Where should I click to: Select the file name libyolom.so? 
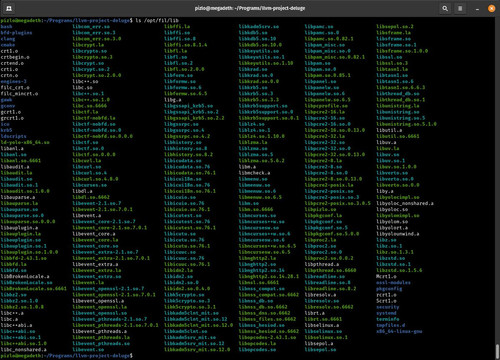tap(392, 222)
